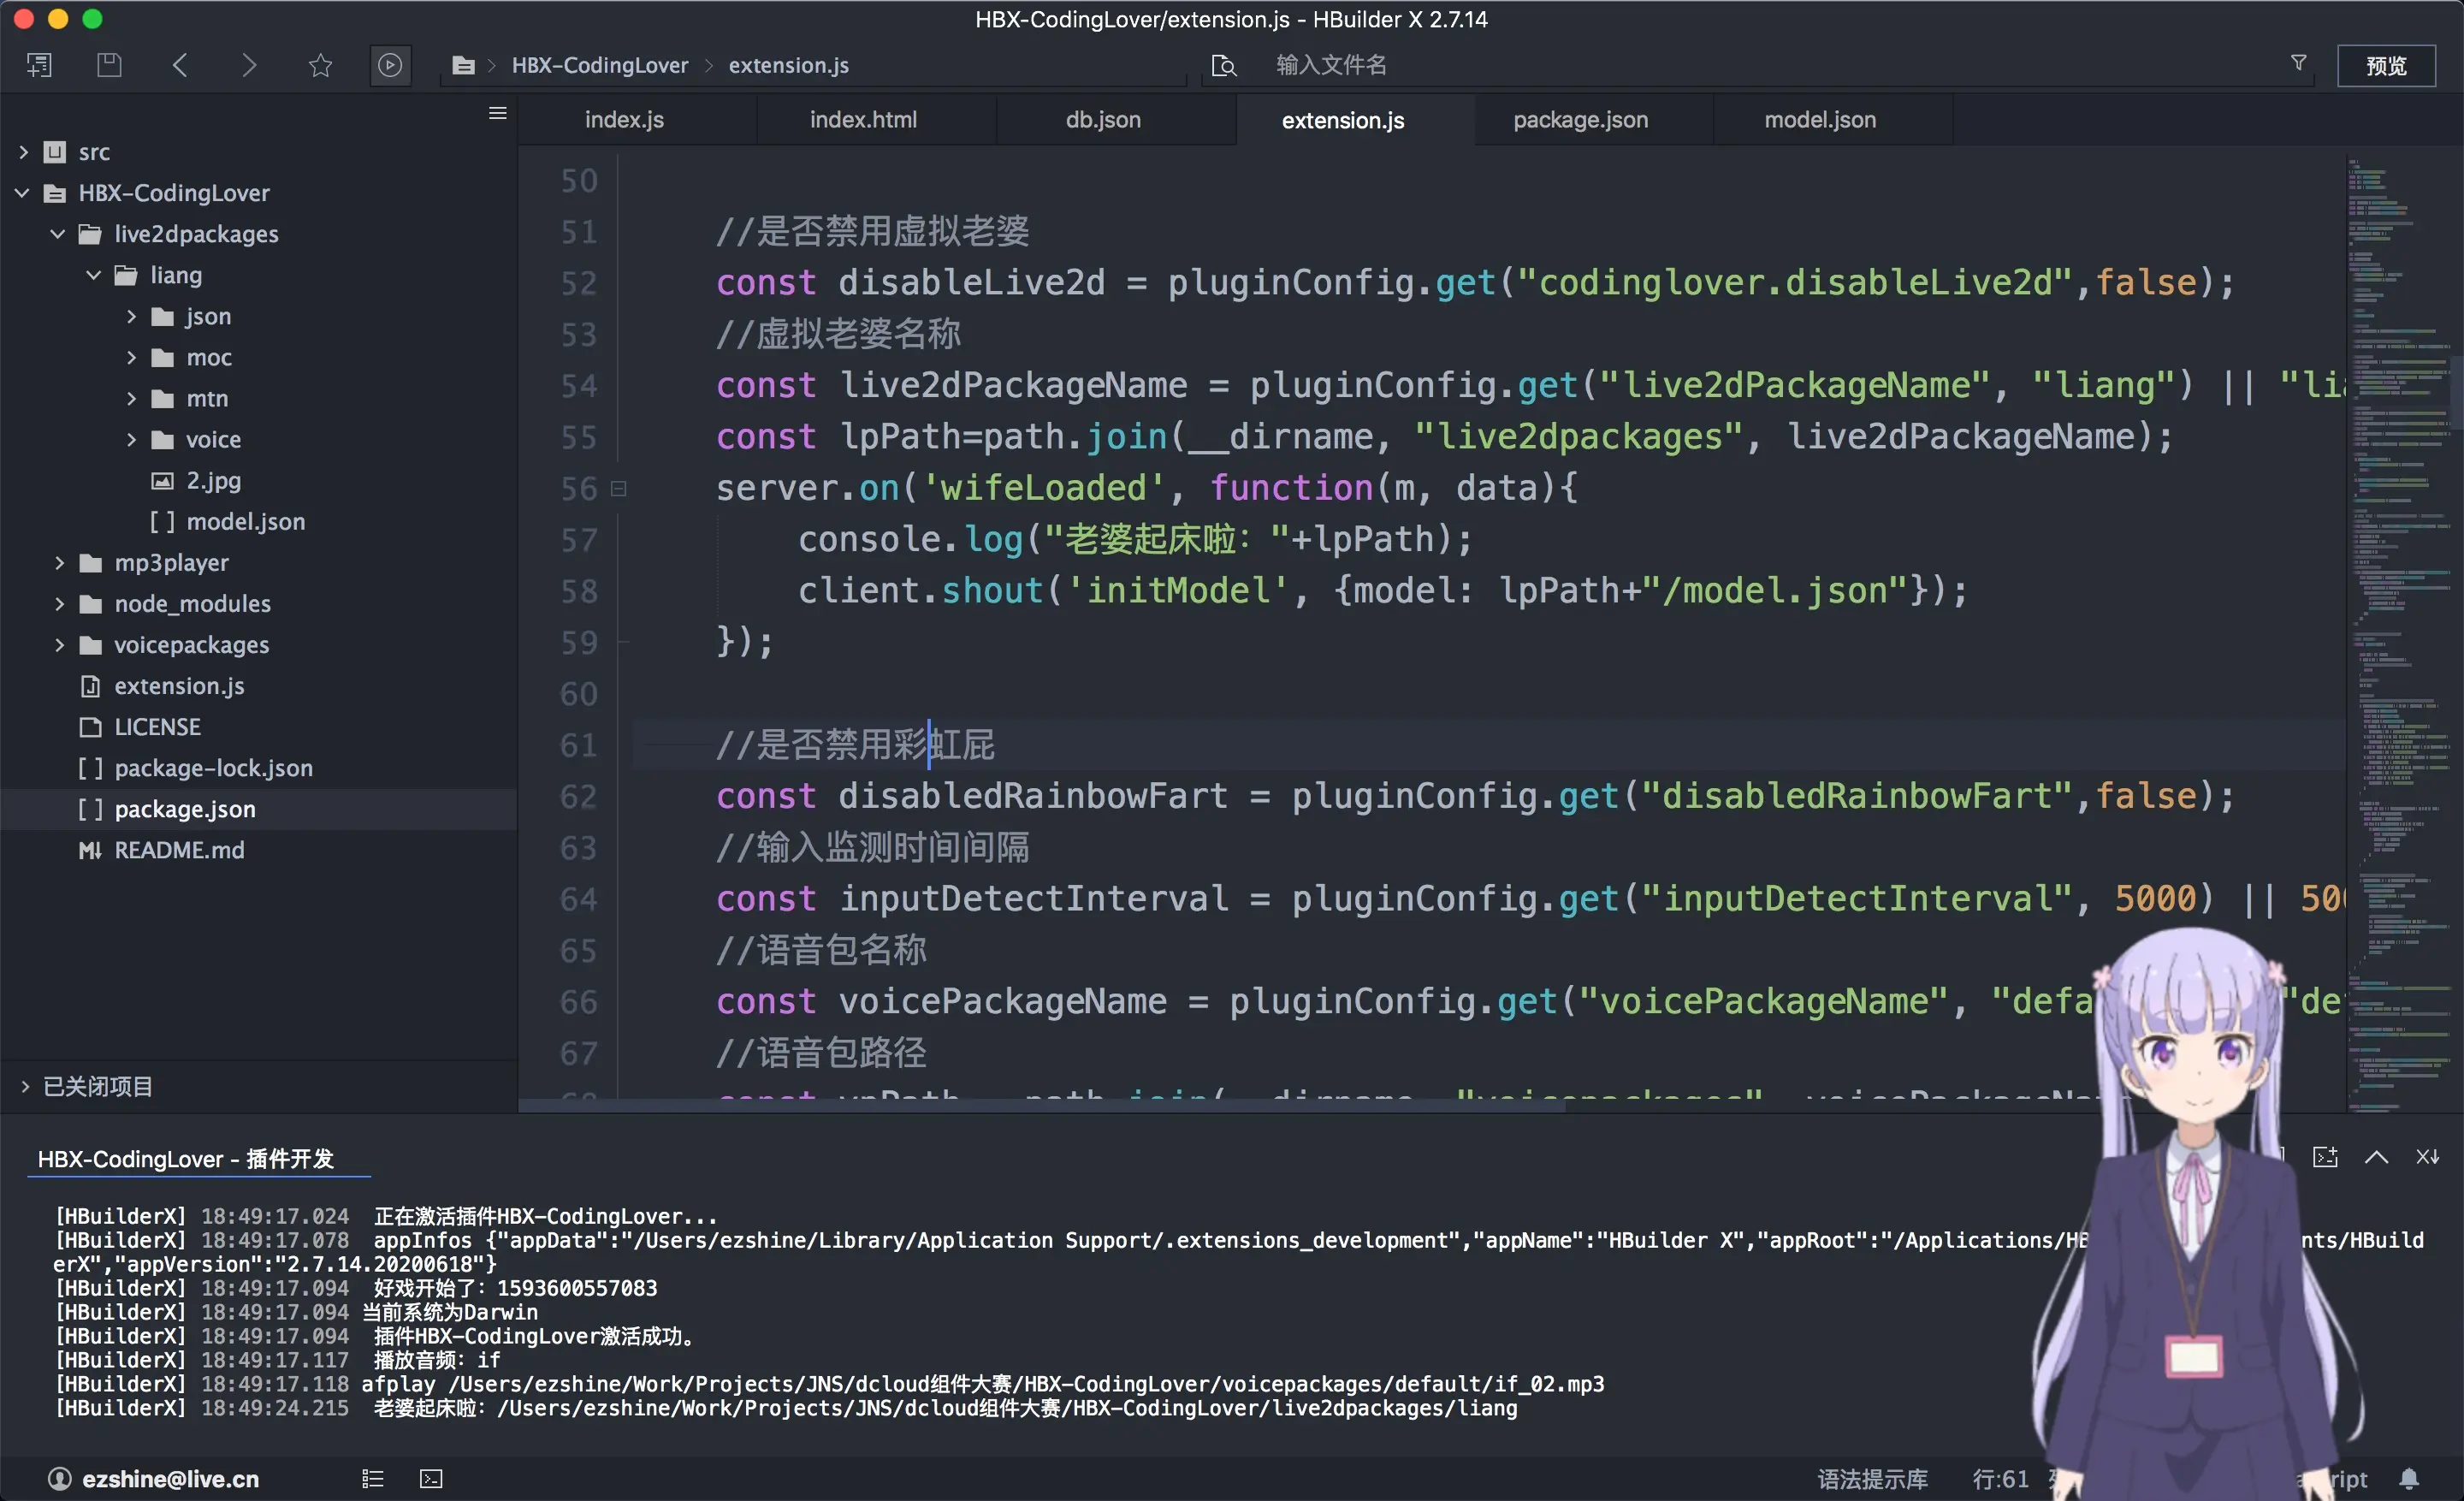
Task: Click the ezshine@live.cn account link
Action: coord(170,1478)
